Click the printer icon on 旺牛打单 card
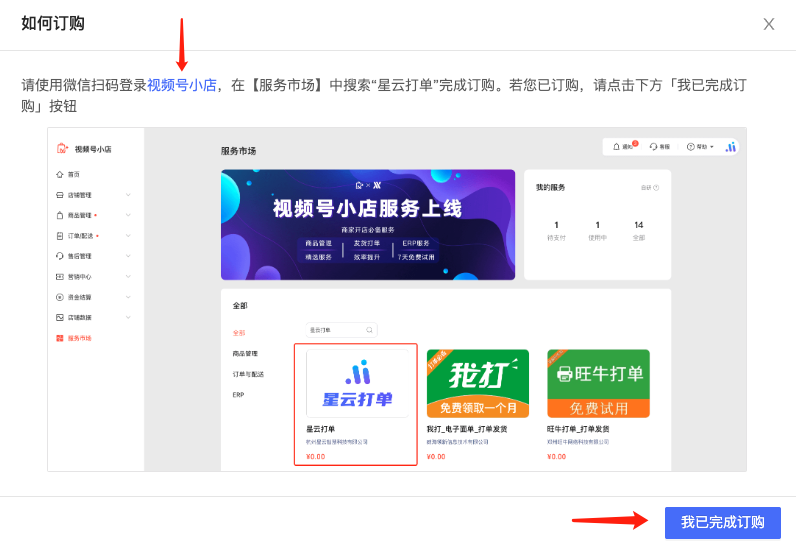 [x=564, y=374]
